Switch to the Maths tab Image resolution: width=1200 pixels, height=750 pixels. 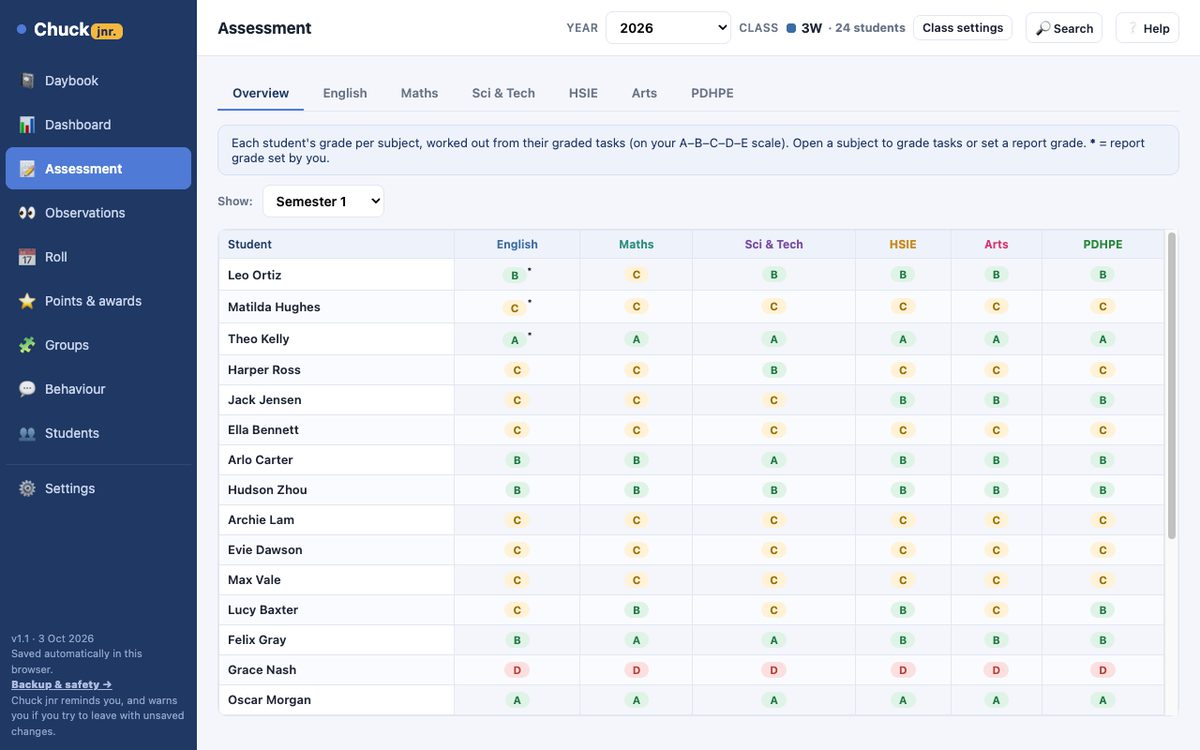(420, 93)
